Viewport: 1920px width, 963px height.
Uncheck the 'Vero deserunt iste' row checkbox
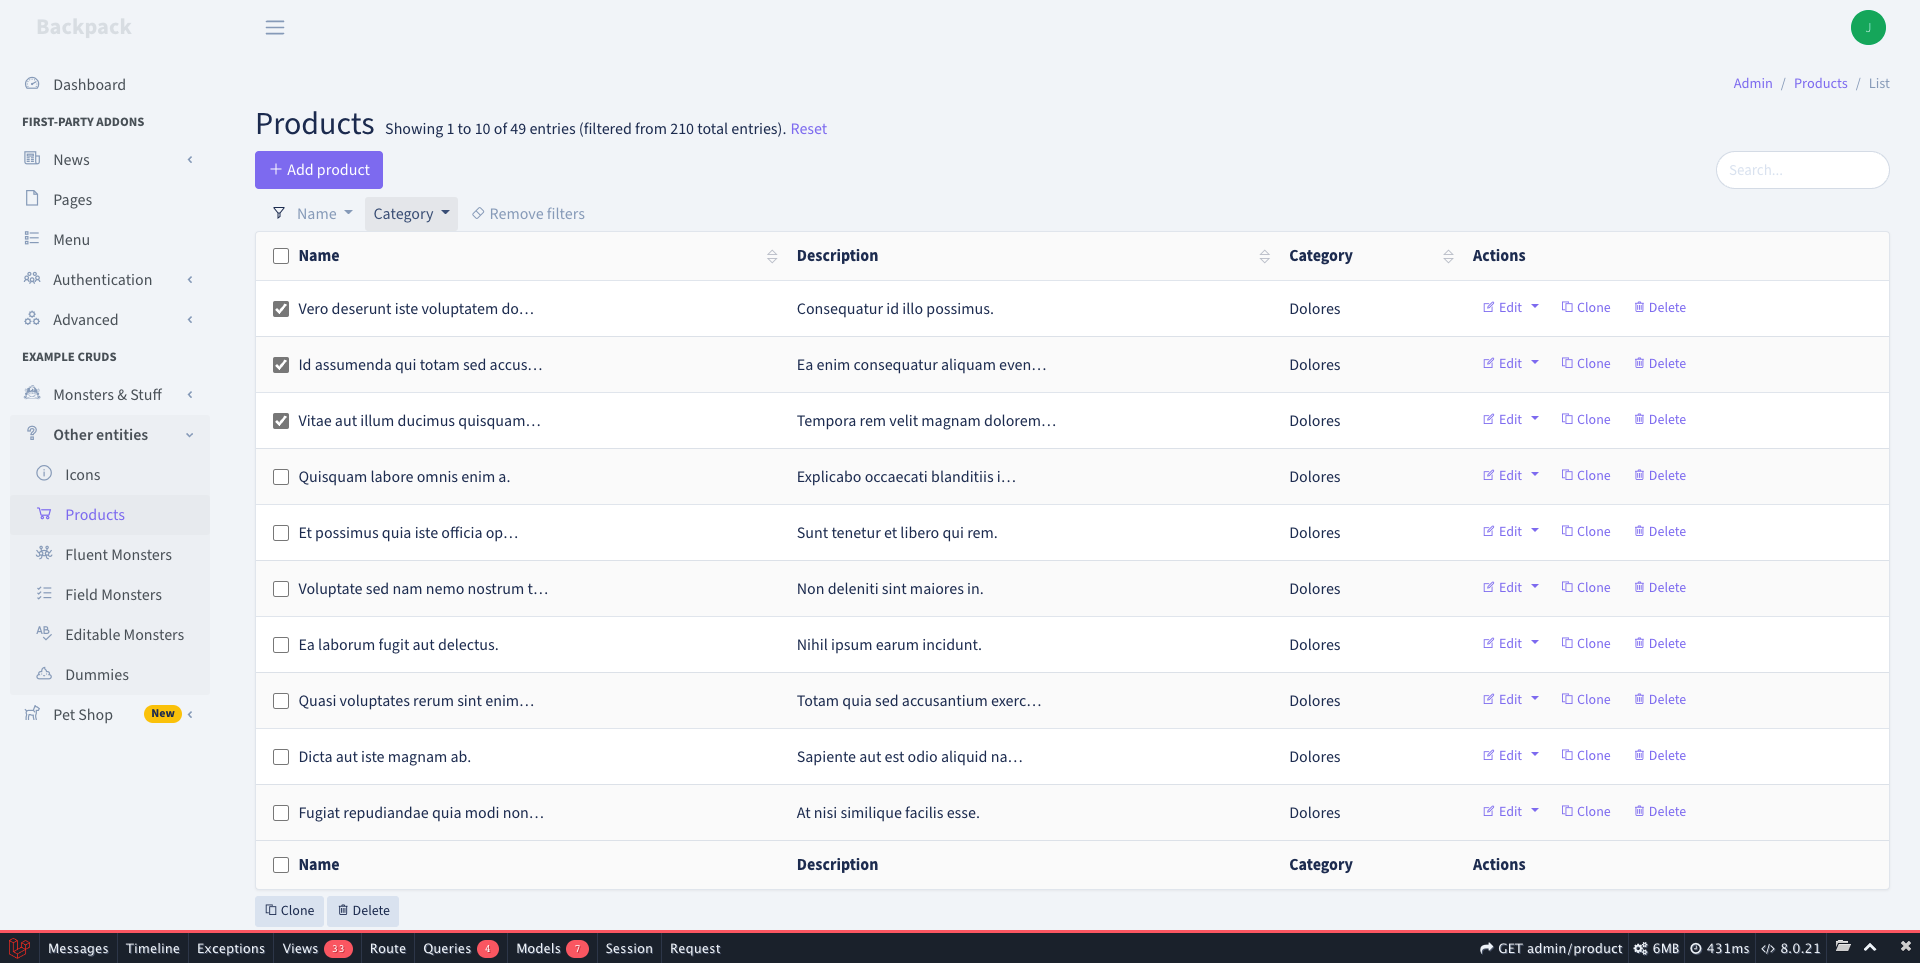click(281, 309)
